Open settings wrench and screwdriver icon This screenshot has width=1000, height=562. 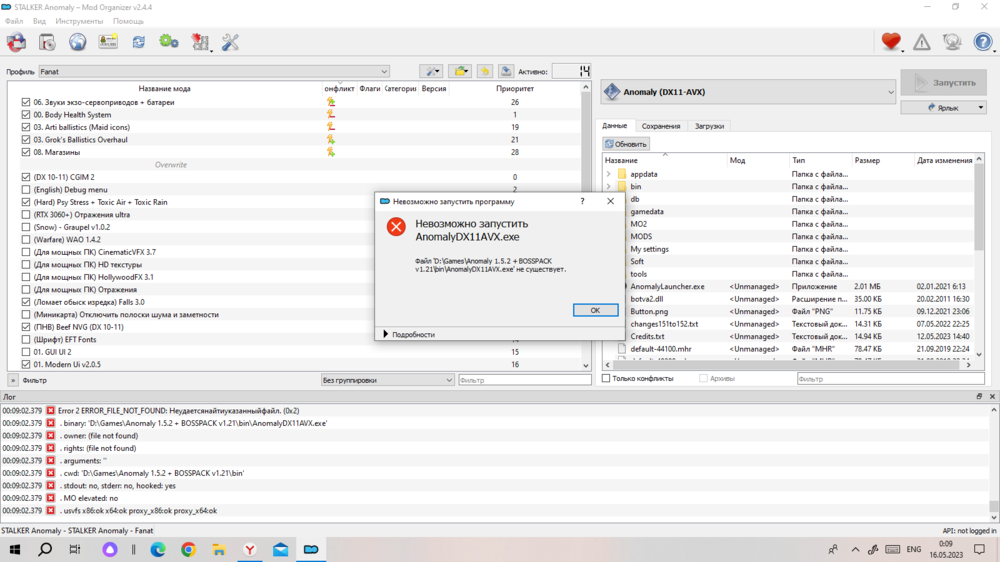click(230, 42)
